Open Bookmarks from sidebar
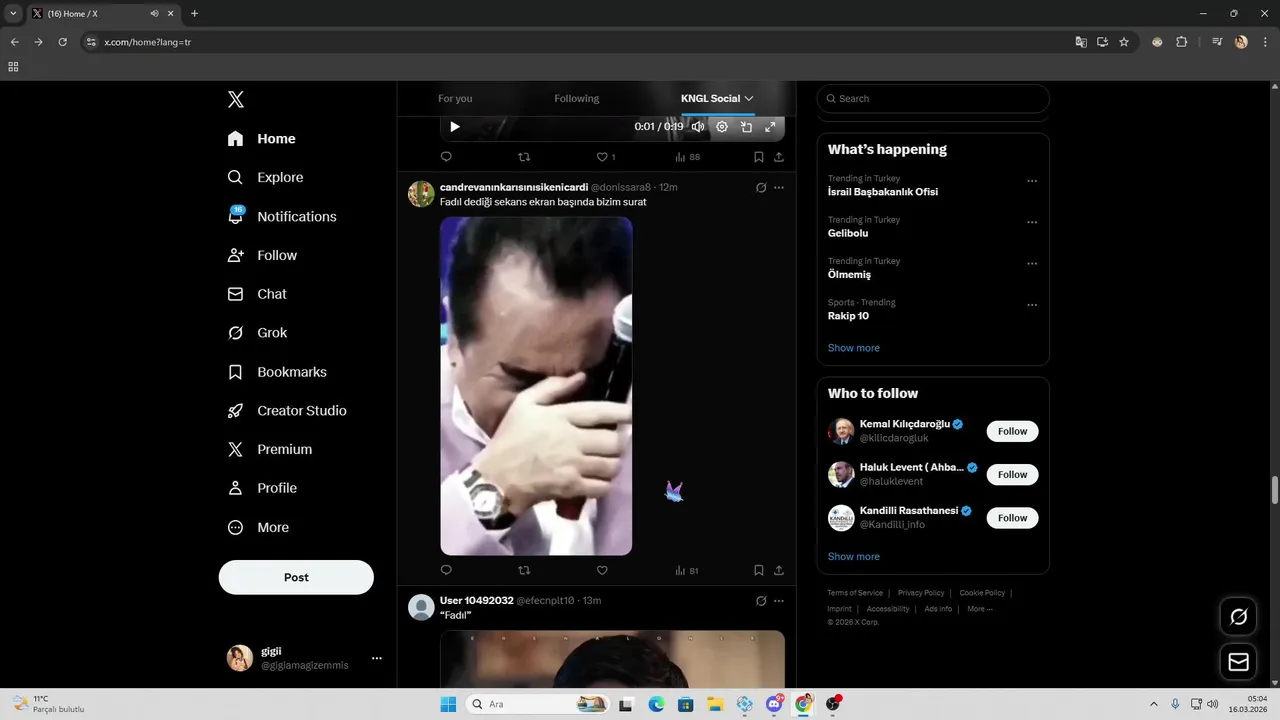The width and height of the screenshot is (1280, 720). 277,372
